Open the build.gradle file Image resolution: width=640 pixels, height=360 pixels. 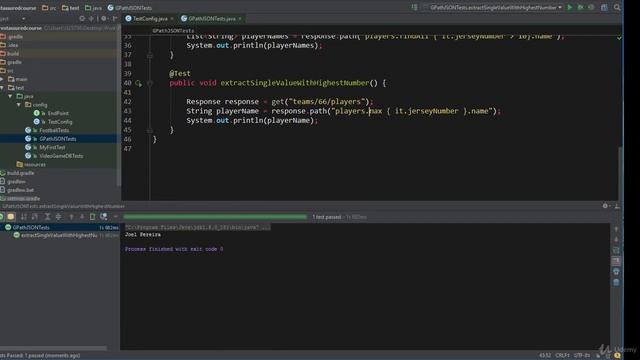point(20,173)
